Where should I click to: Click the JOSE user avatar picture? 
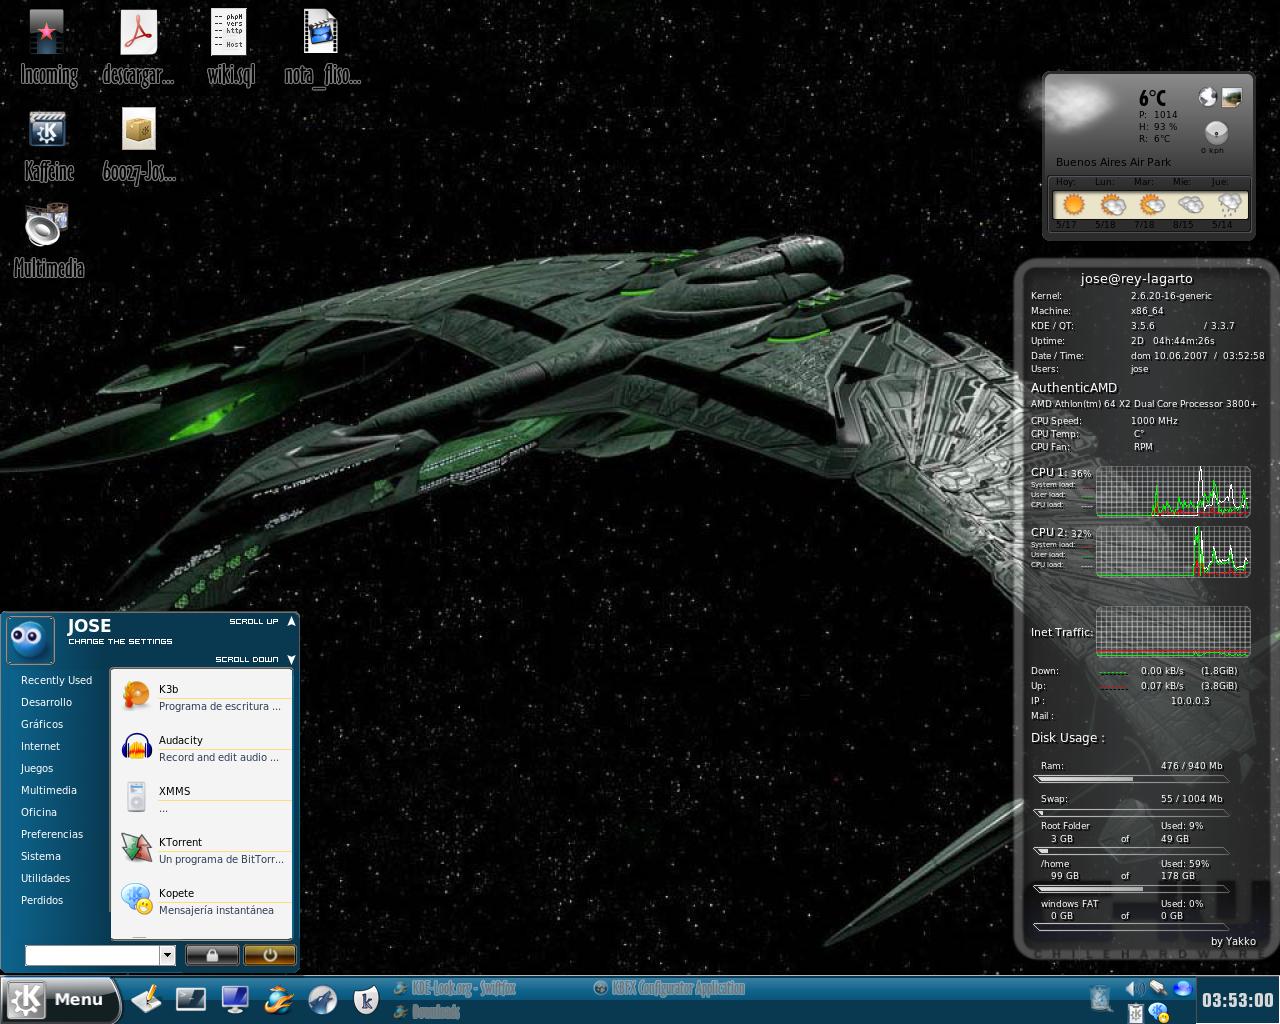(x=30, y=640)
